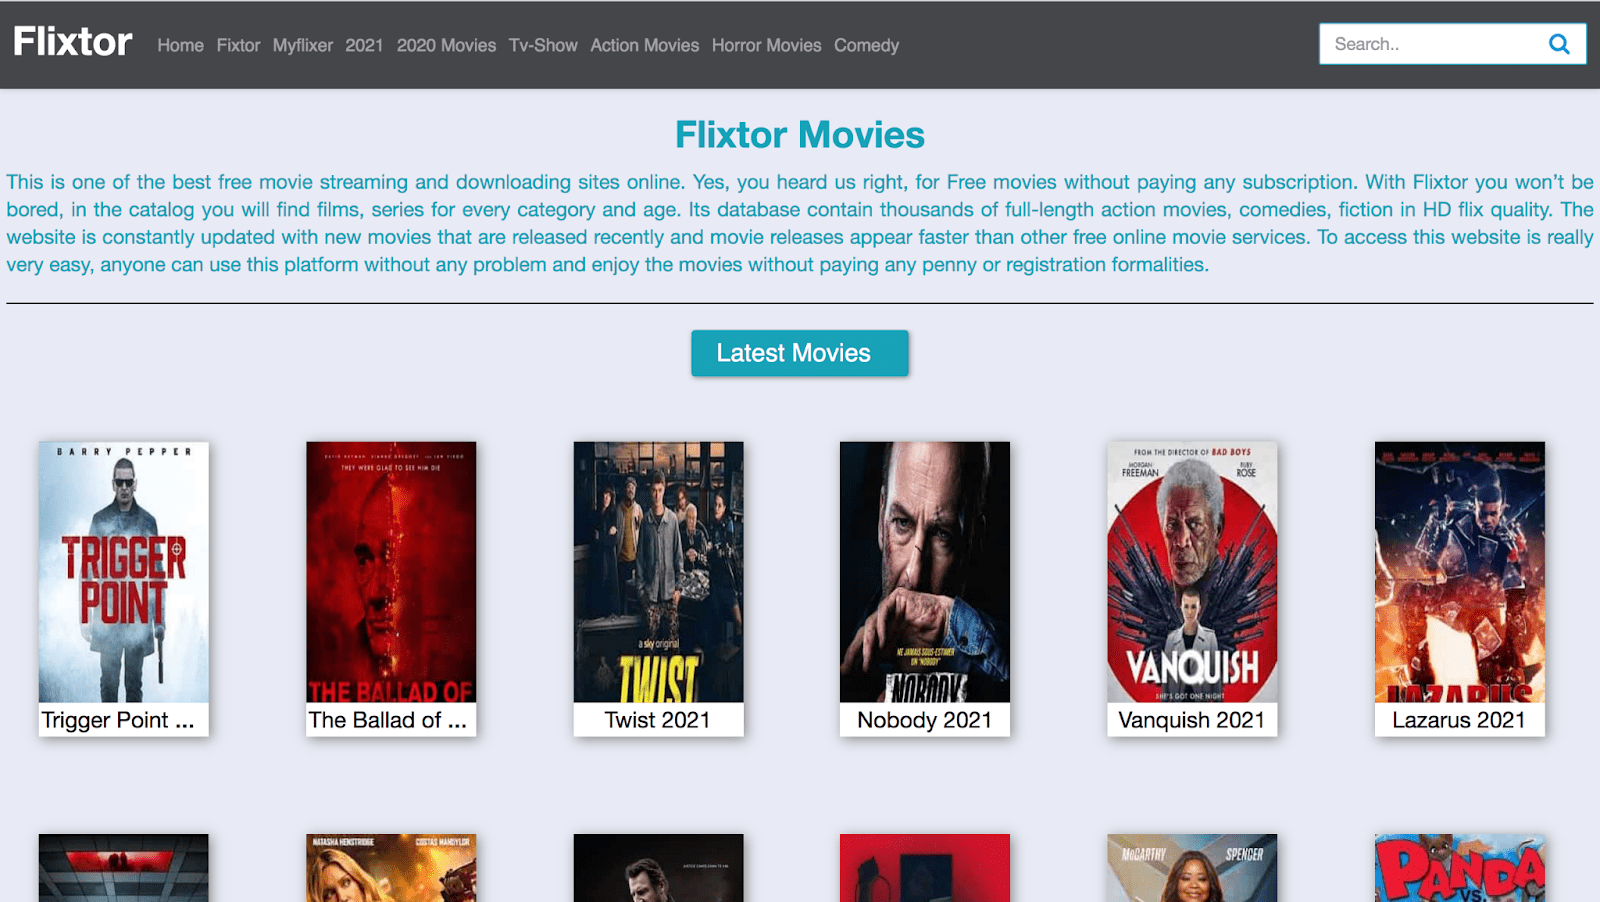The height and width of the screenshot is (902, 1600).
Task: Click the search magnifier icon
Action: click(1559, 44)
